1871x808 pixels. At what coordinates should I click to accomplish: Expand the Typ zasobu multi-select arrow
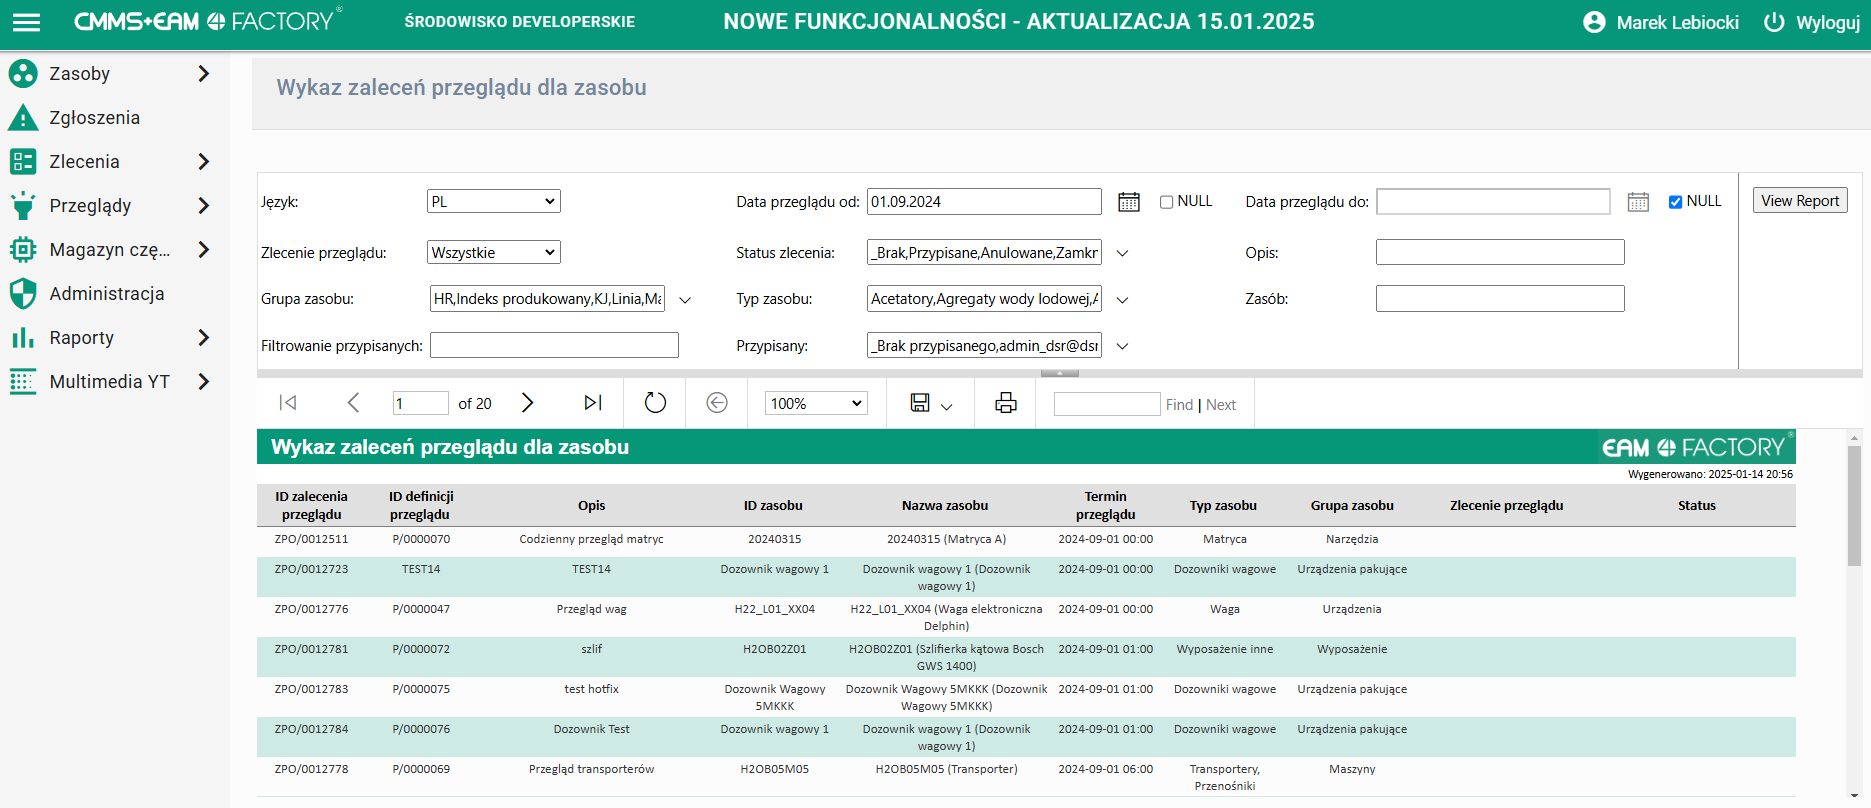[1122, 300]
